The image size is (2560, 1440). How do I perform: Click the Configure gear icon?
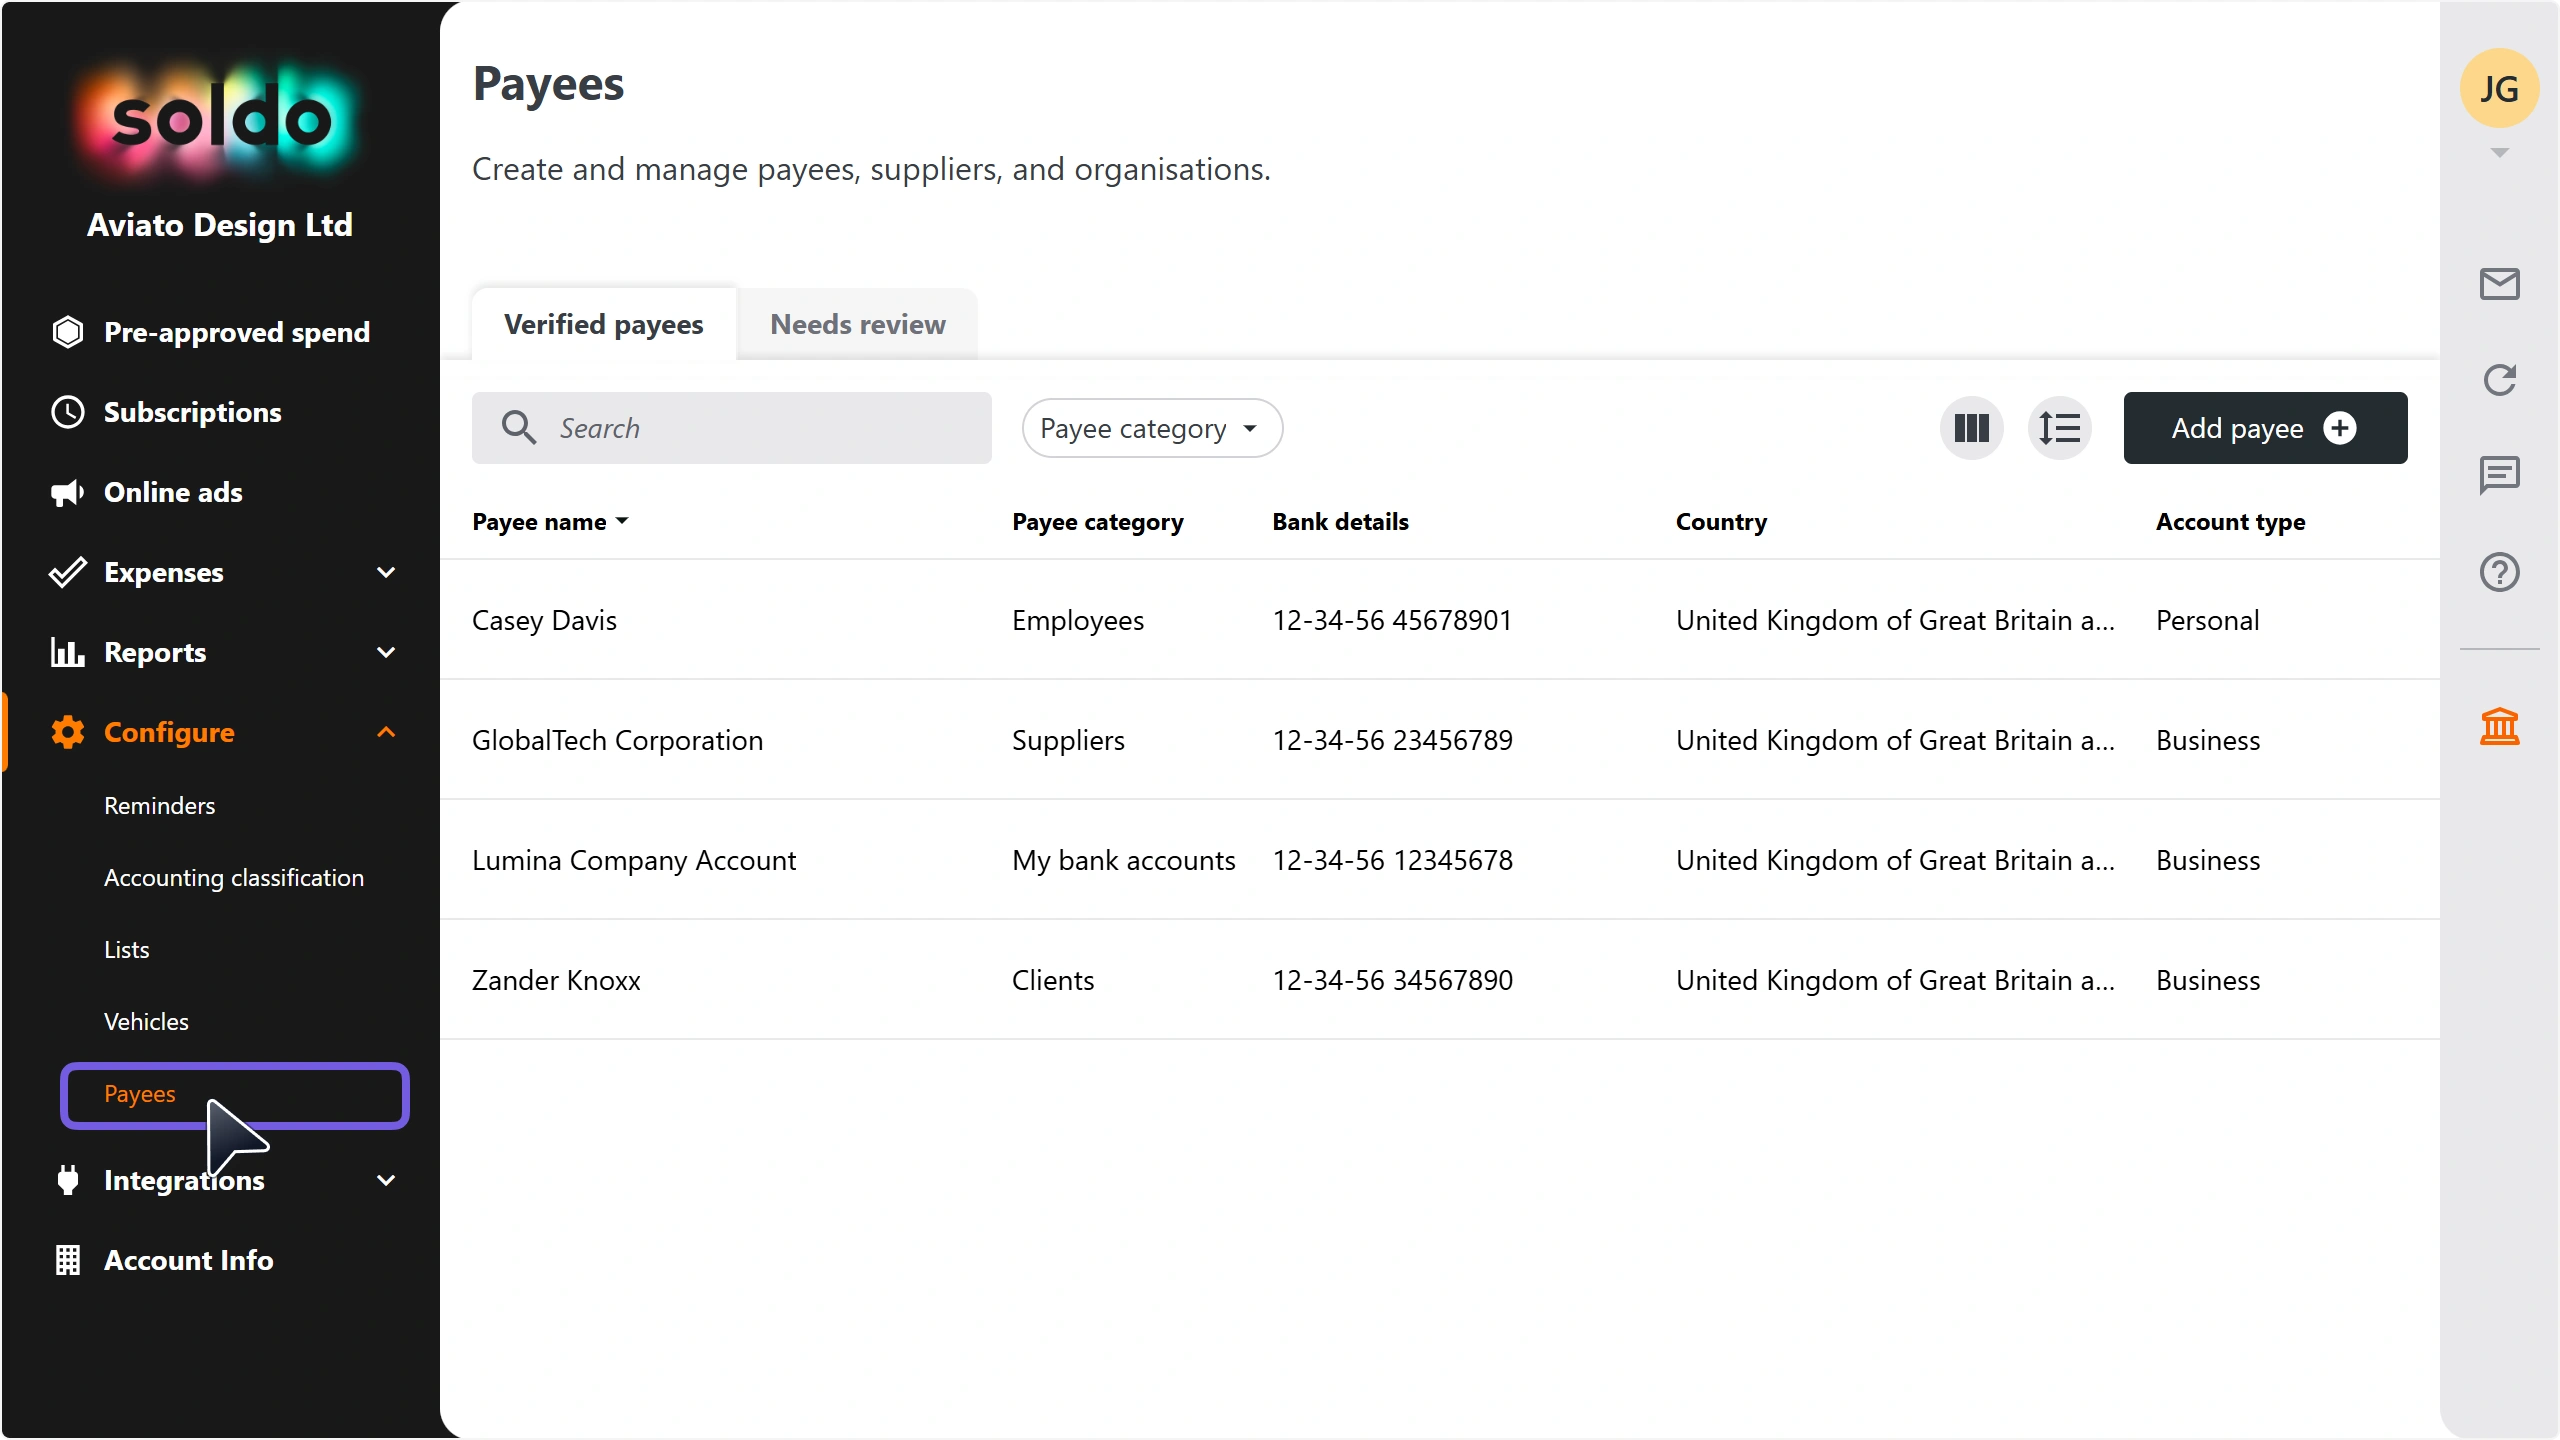pos(67,732)
